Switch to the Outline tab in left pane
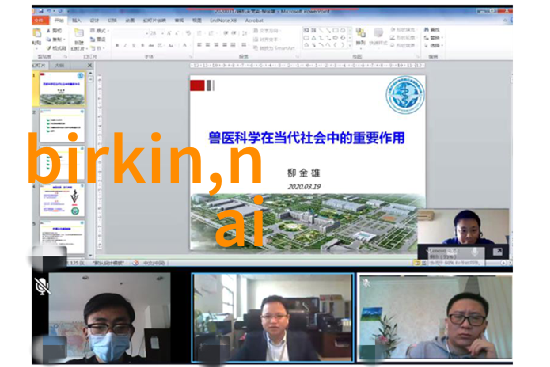 (x=59, y=65)
